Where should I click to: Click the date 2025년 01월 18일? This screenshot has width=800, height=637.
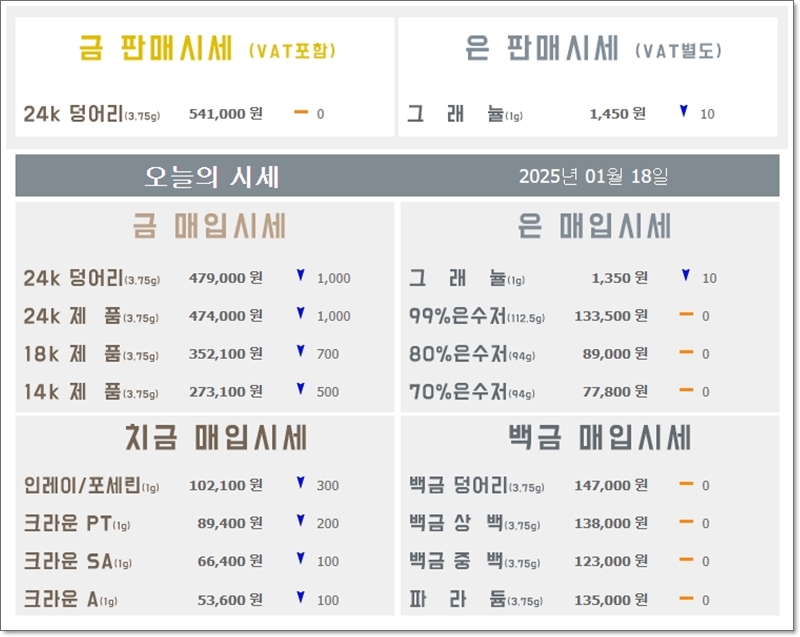pos(593,176)
